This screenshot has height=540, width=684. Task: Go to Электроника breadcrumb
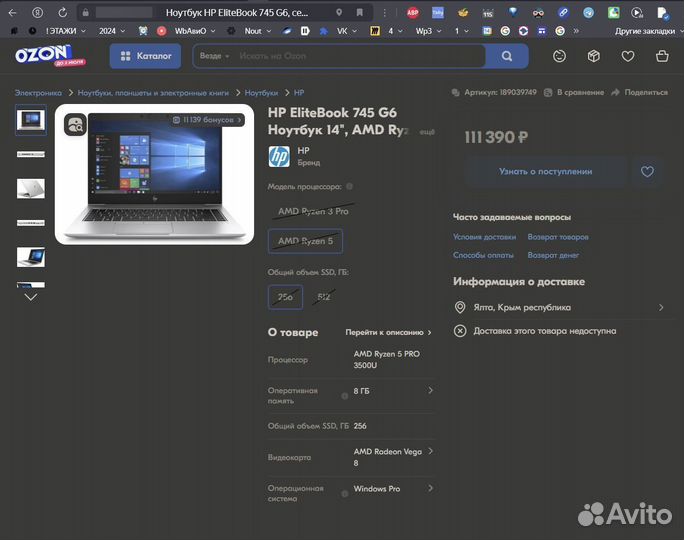(x=38, y=92)
